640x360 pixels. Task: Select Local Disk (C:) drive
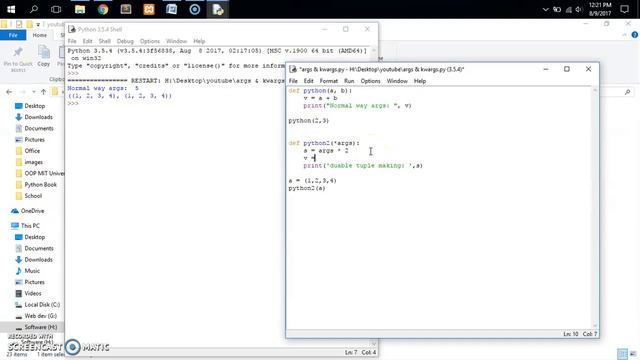click(42, 304)
